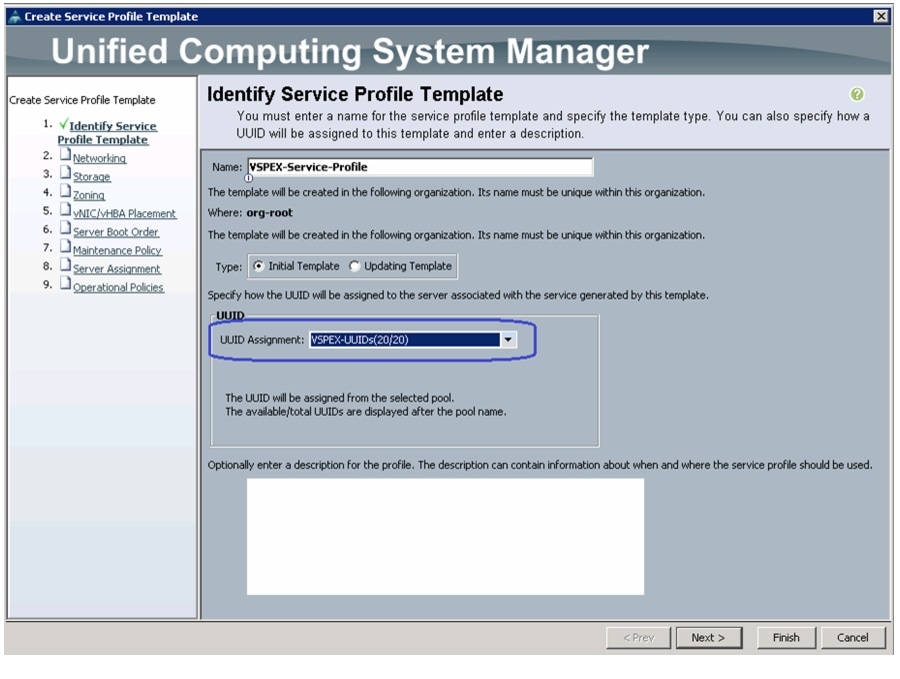Click the page icon beside Maintenance Policy
Image resolution: width=900 pixels, height=679 pixels.
tap(65, 247)
